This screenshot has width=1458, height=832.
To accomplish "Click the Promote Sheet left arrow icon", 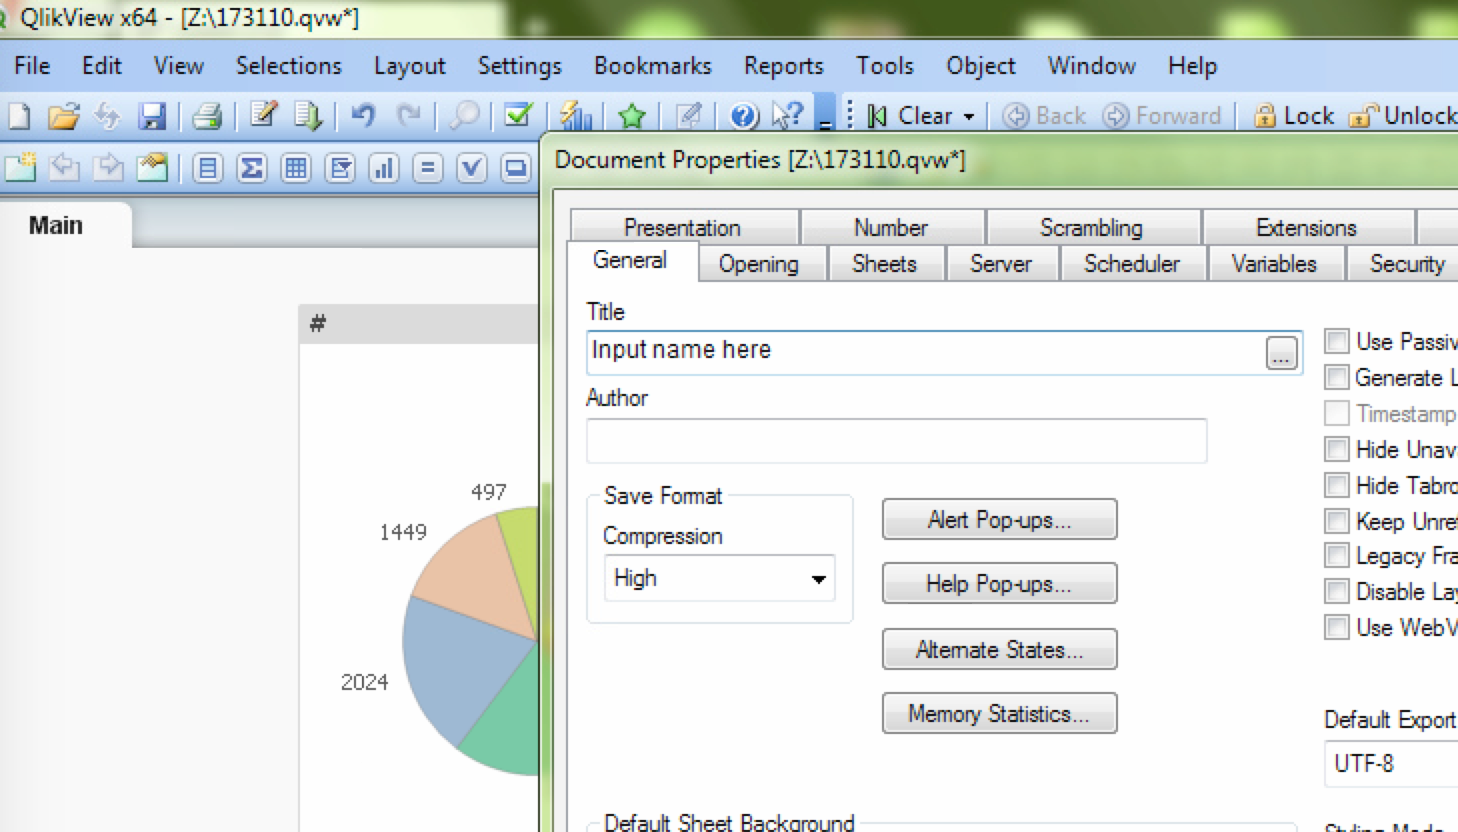I will point(65,167).
